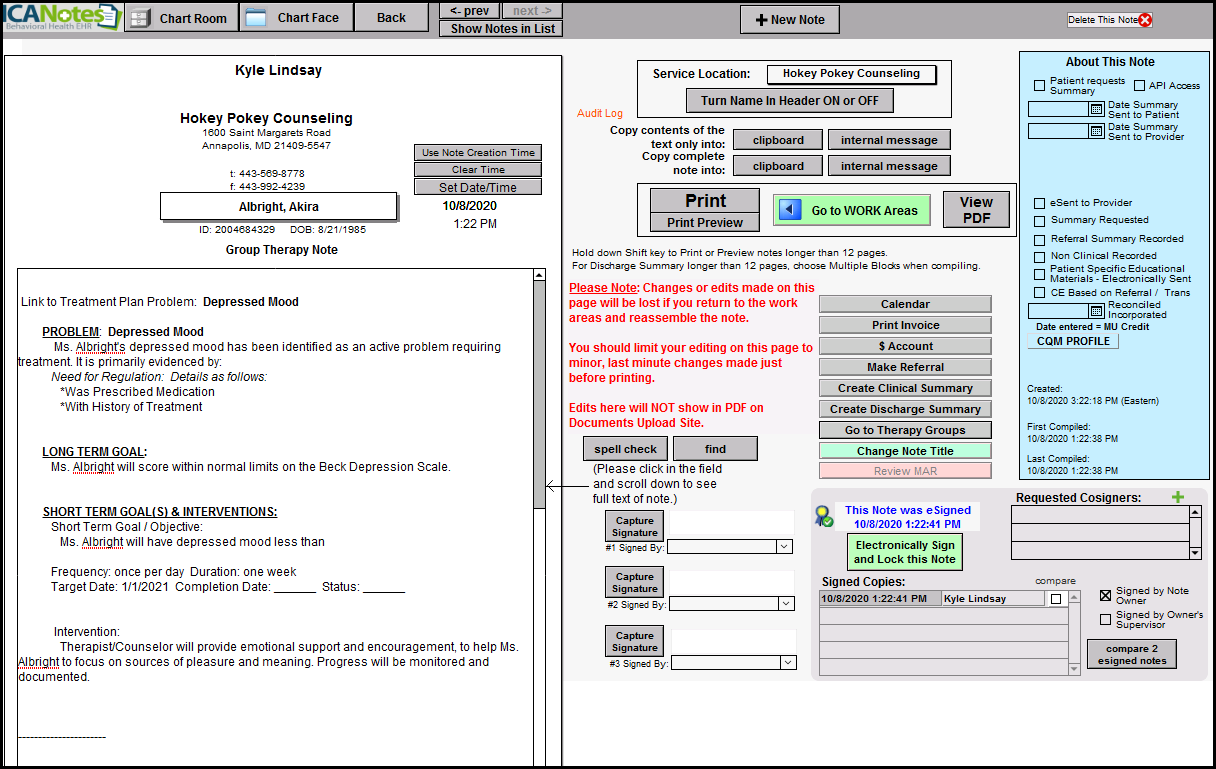Screen dimensions: 1216x769
Task: Check the Patient requests Summary box
Action: [x=1040, y=86]
